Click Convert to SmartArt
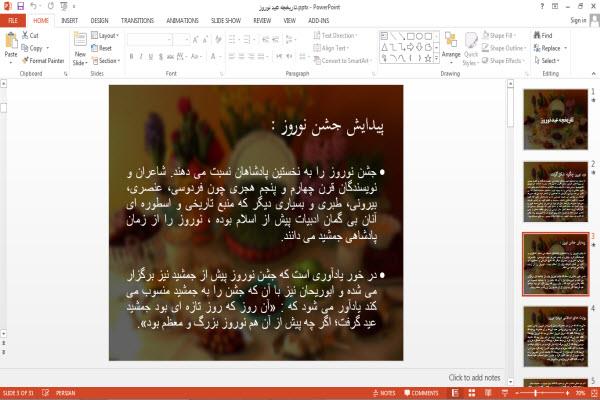Viewport: 600px width, 400px height. coord(342,60)
